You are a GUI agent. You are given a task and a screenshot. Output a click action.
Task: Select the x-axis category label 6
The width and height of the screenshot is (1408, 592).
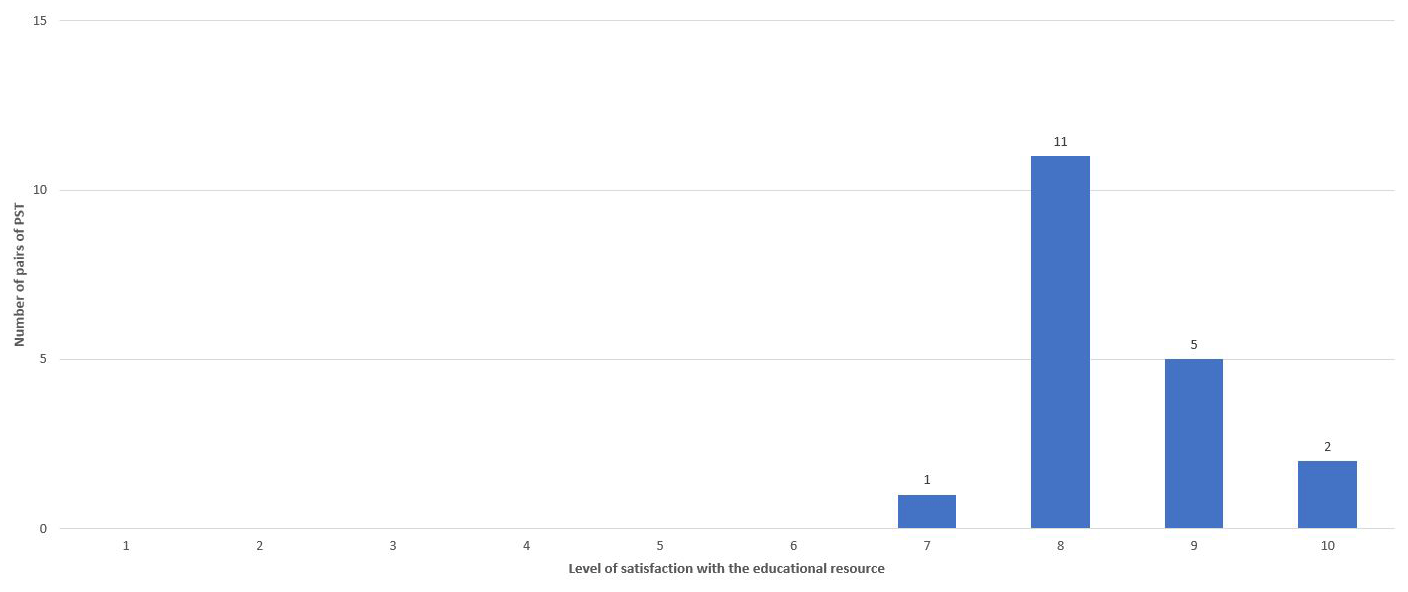click(793, 546)
